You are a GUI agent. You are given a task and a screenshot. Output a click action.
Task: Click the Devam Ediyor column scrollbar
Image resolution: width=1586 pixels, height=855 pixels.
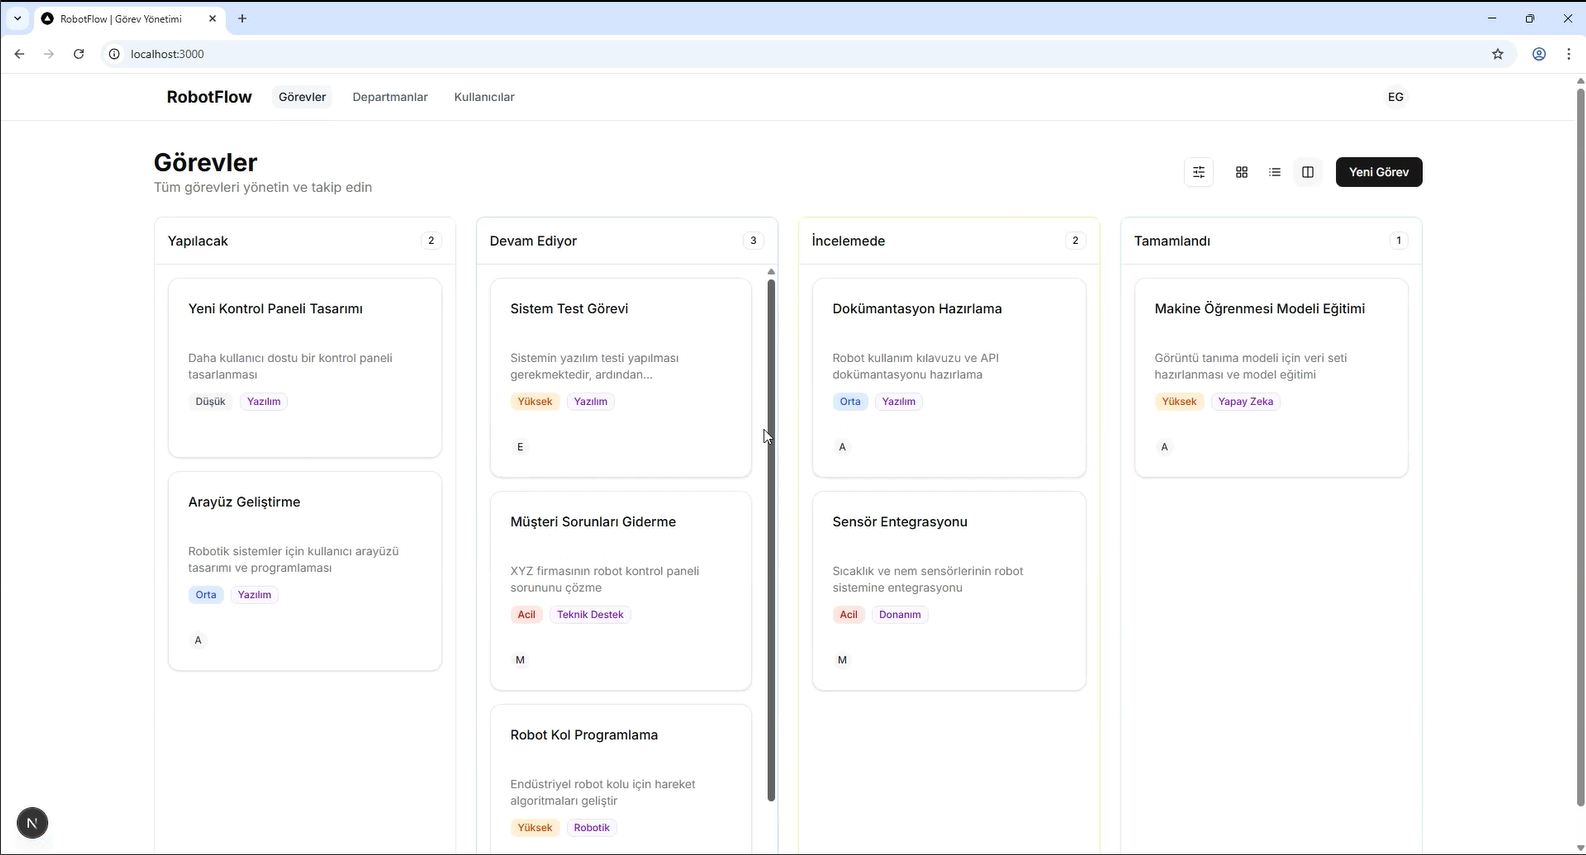[771, 540]
